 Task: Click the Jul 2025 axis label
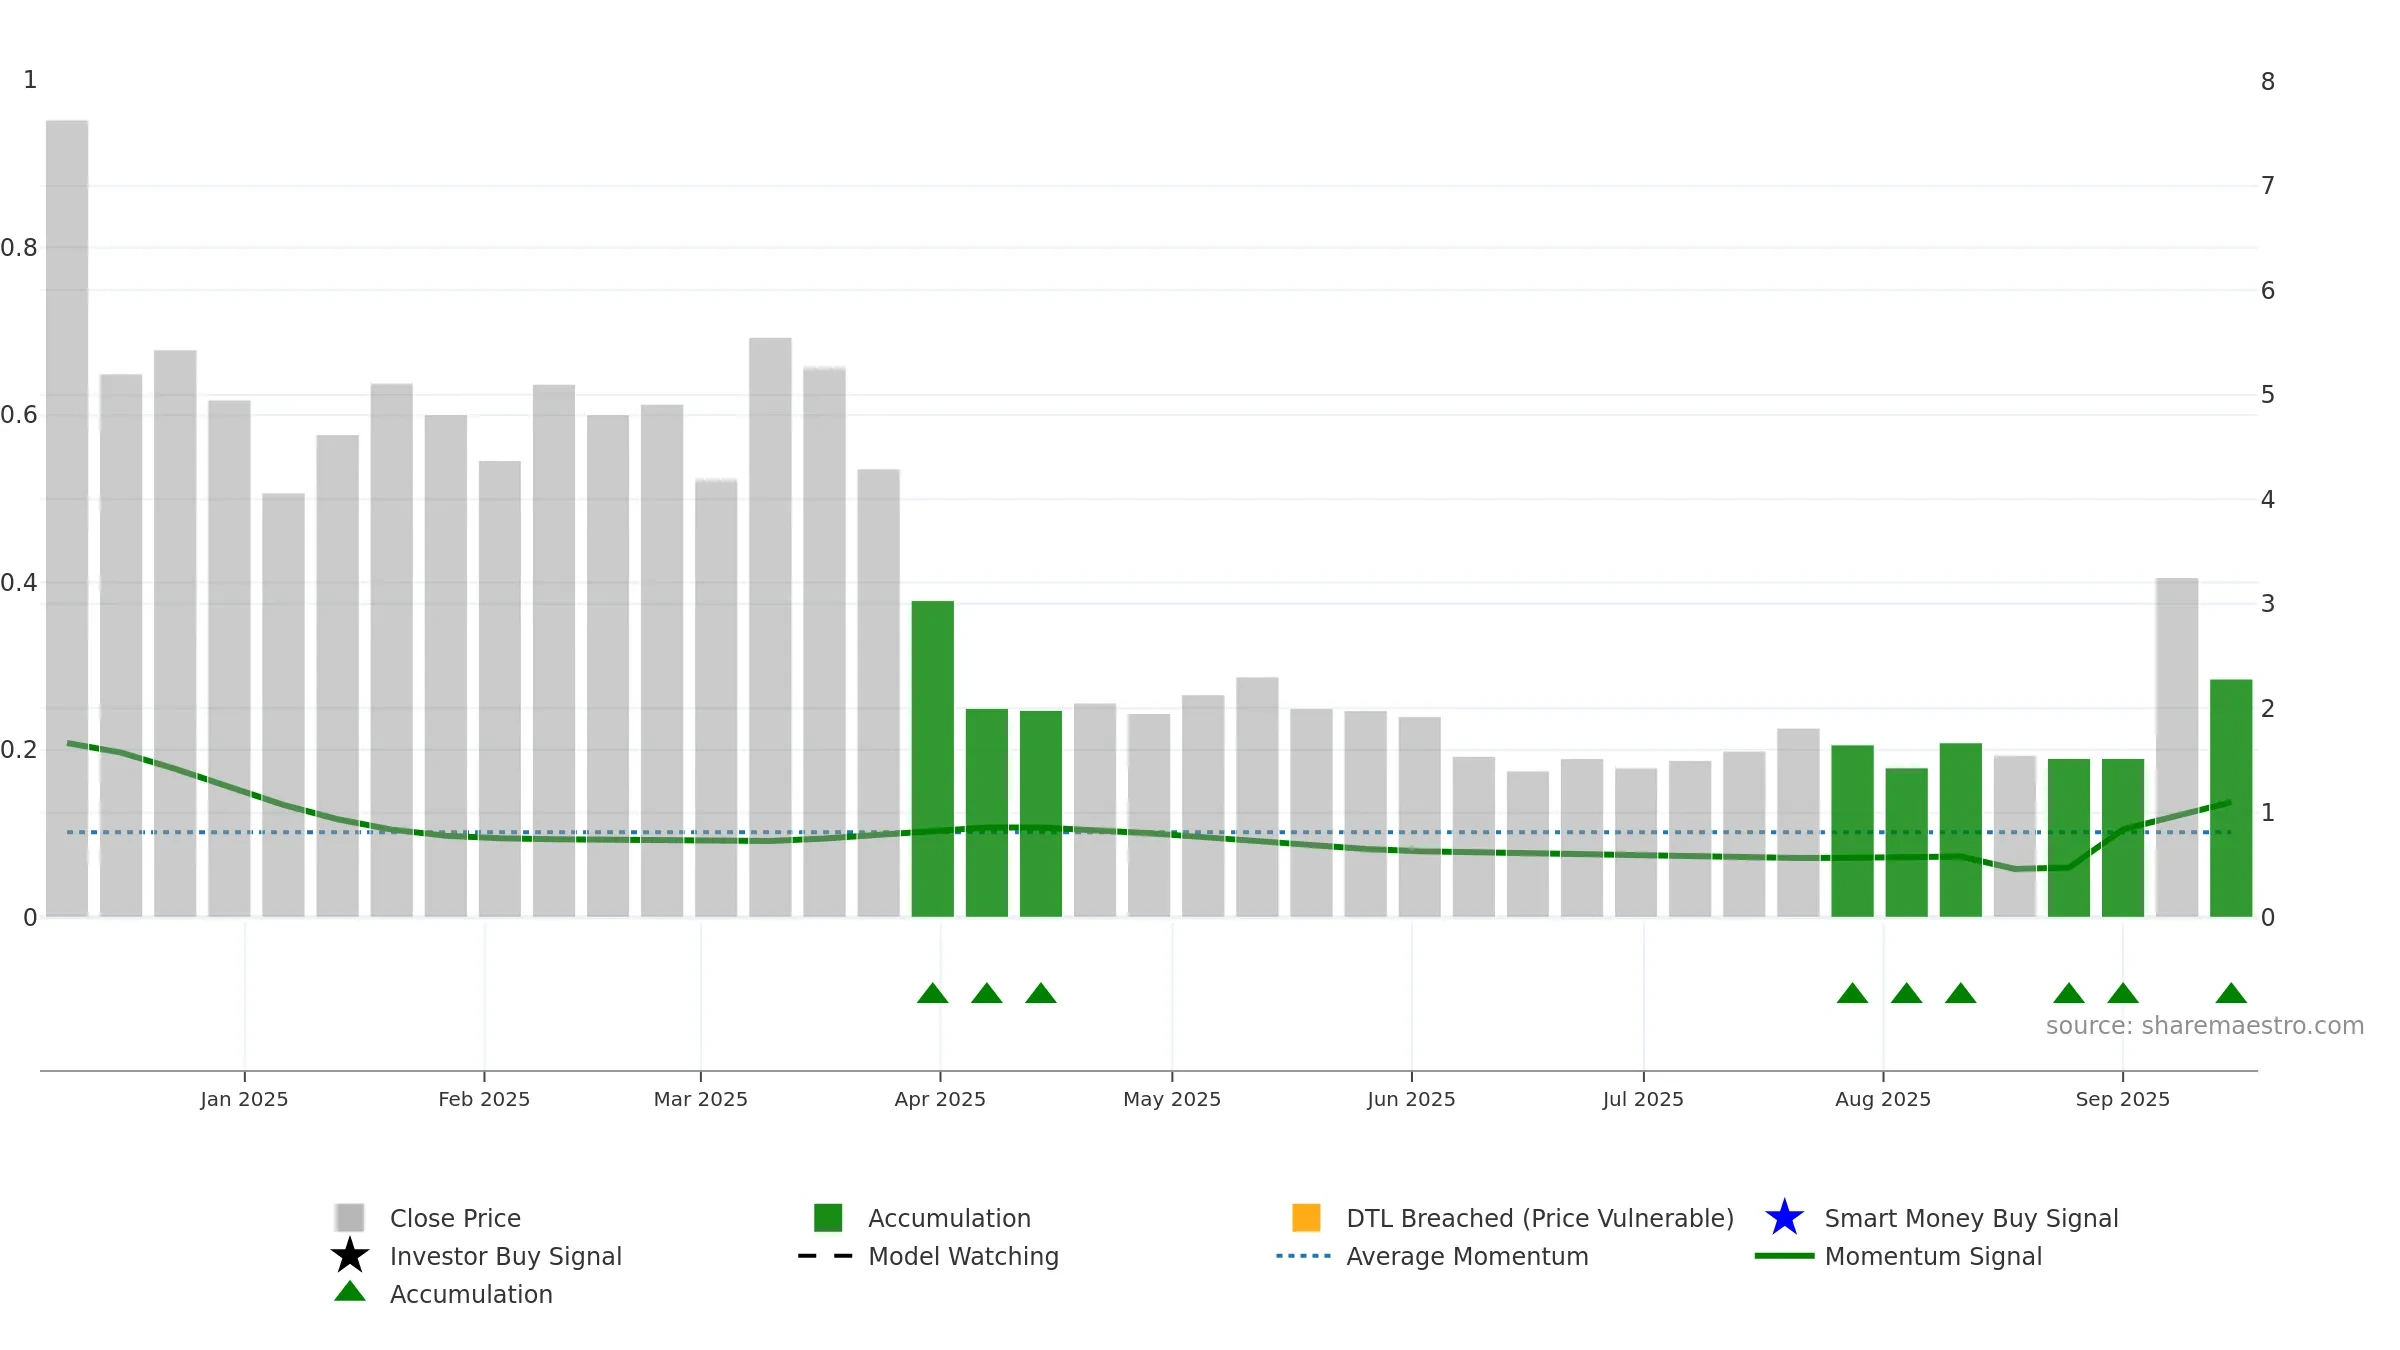click(1643, 1099)
